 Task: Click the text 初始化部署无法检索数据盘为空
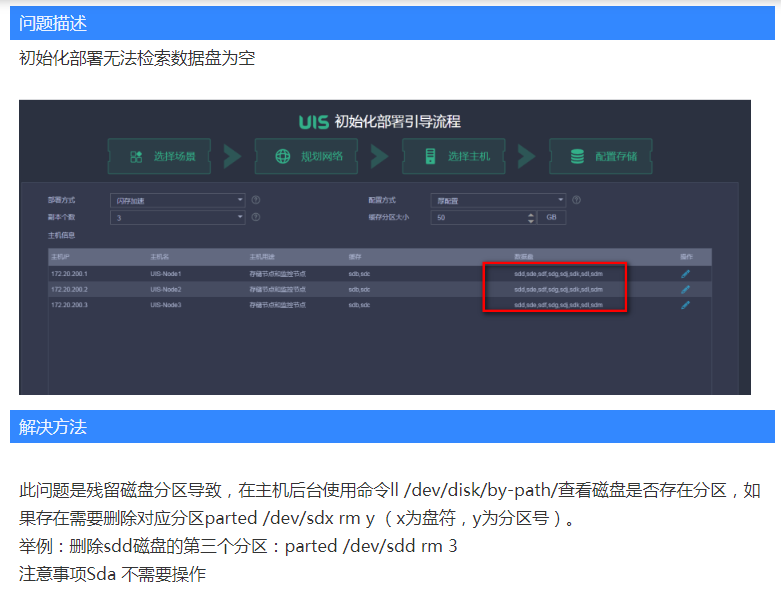tap(137, 58)
